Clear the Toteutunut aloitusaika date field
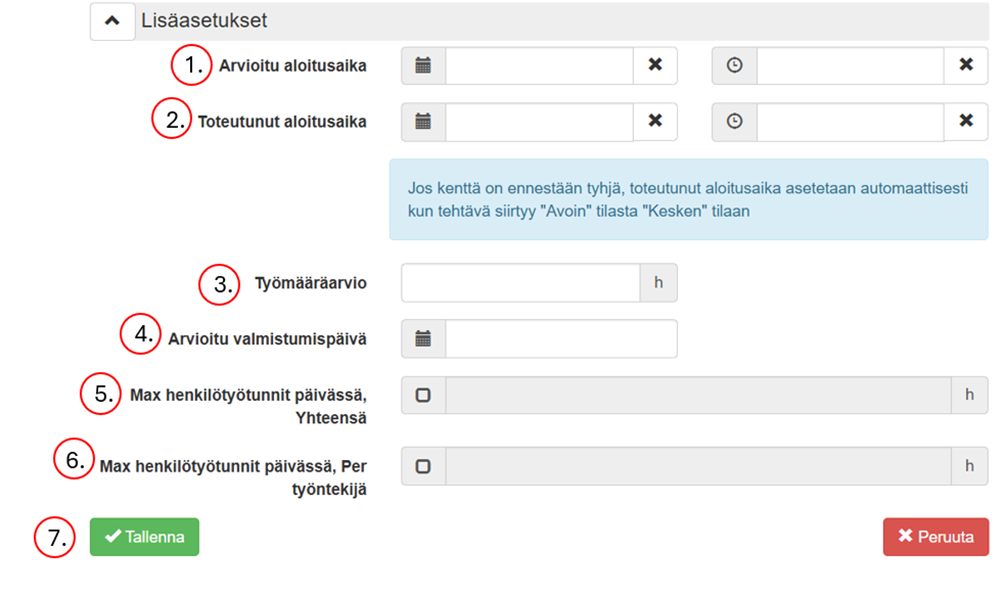Image resolution: width=1004 pixels, height=595 pixels. coord(655,121)
